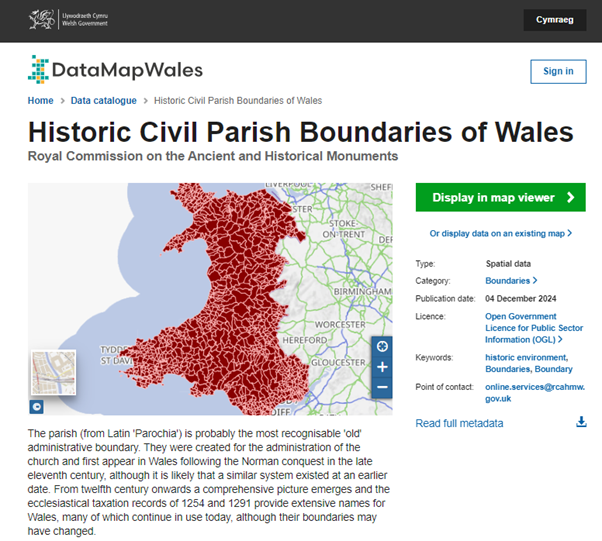
Task: Open Read full metadata link
Action: point(459,423)
